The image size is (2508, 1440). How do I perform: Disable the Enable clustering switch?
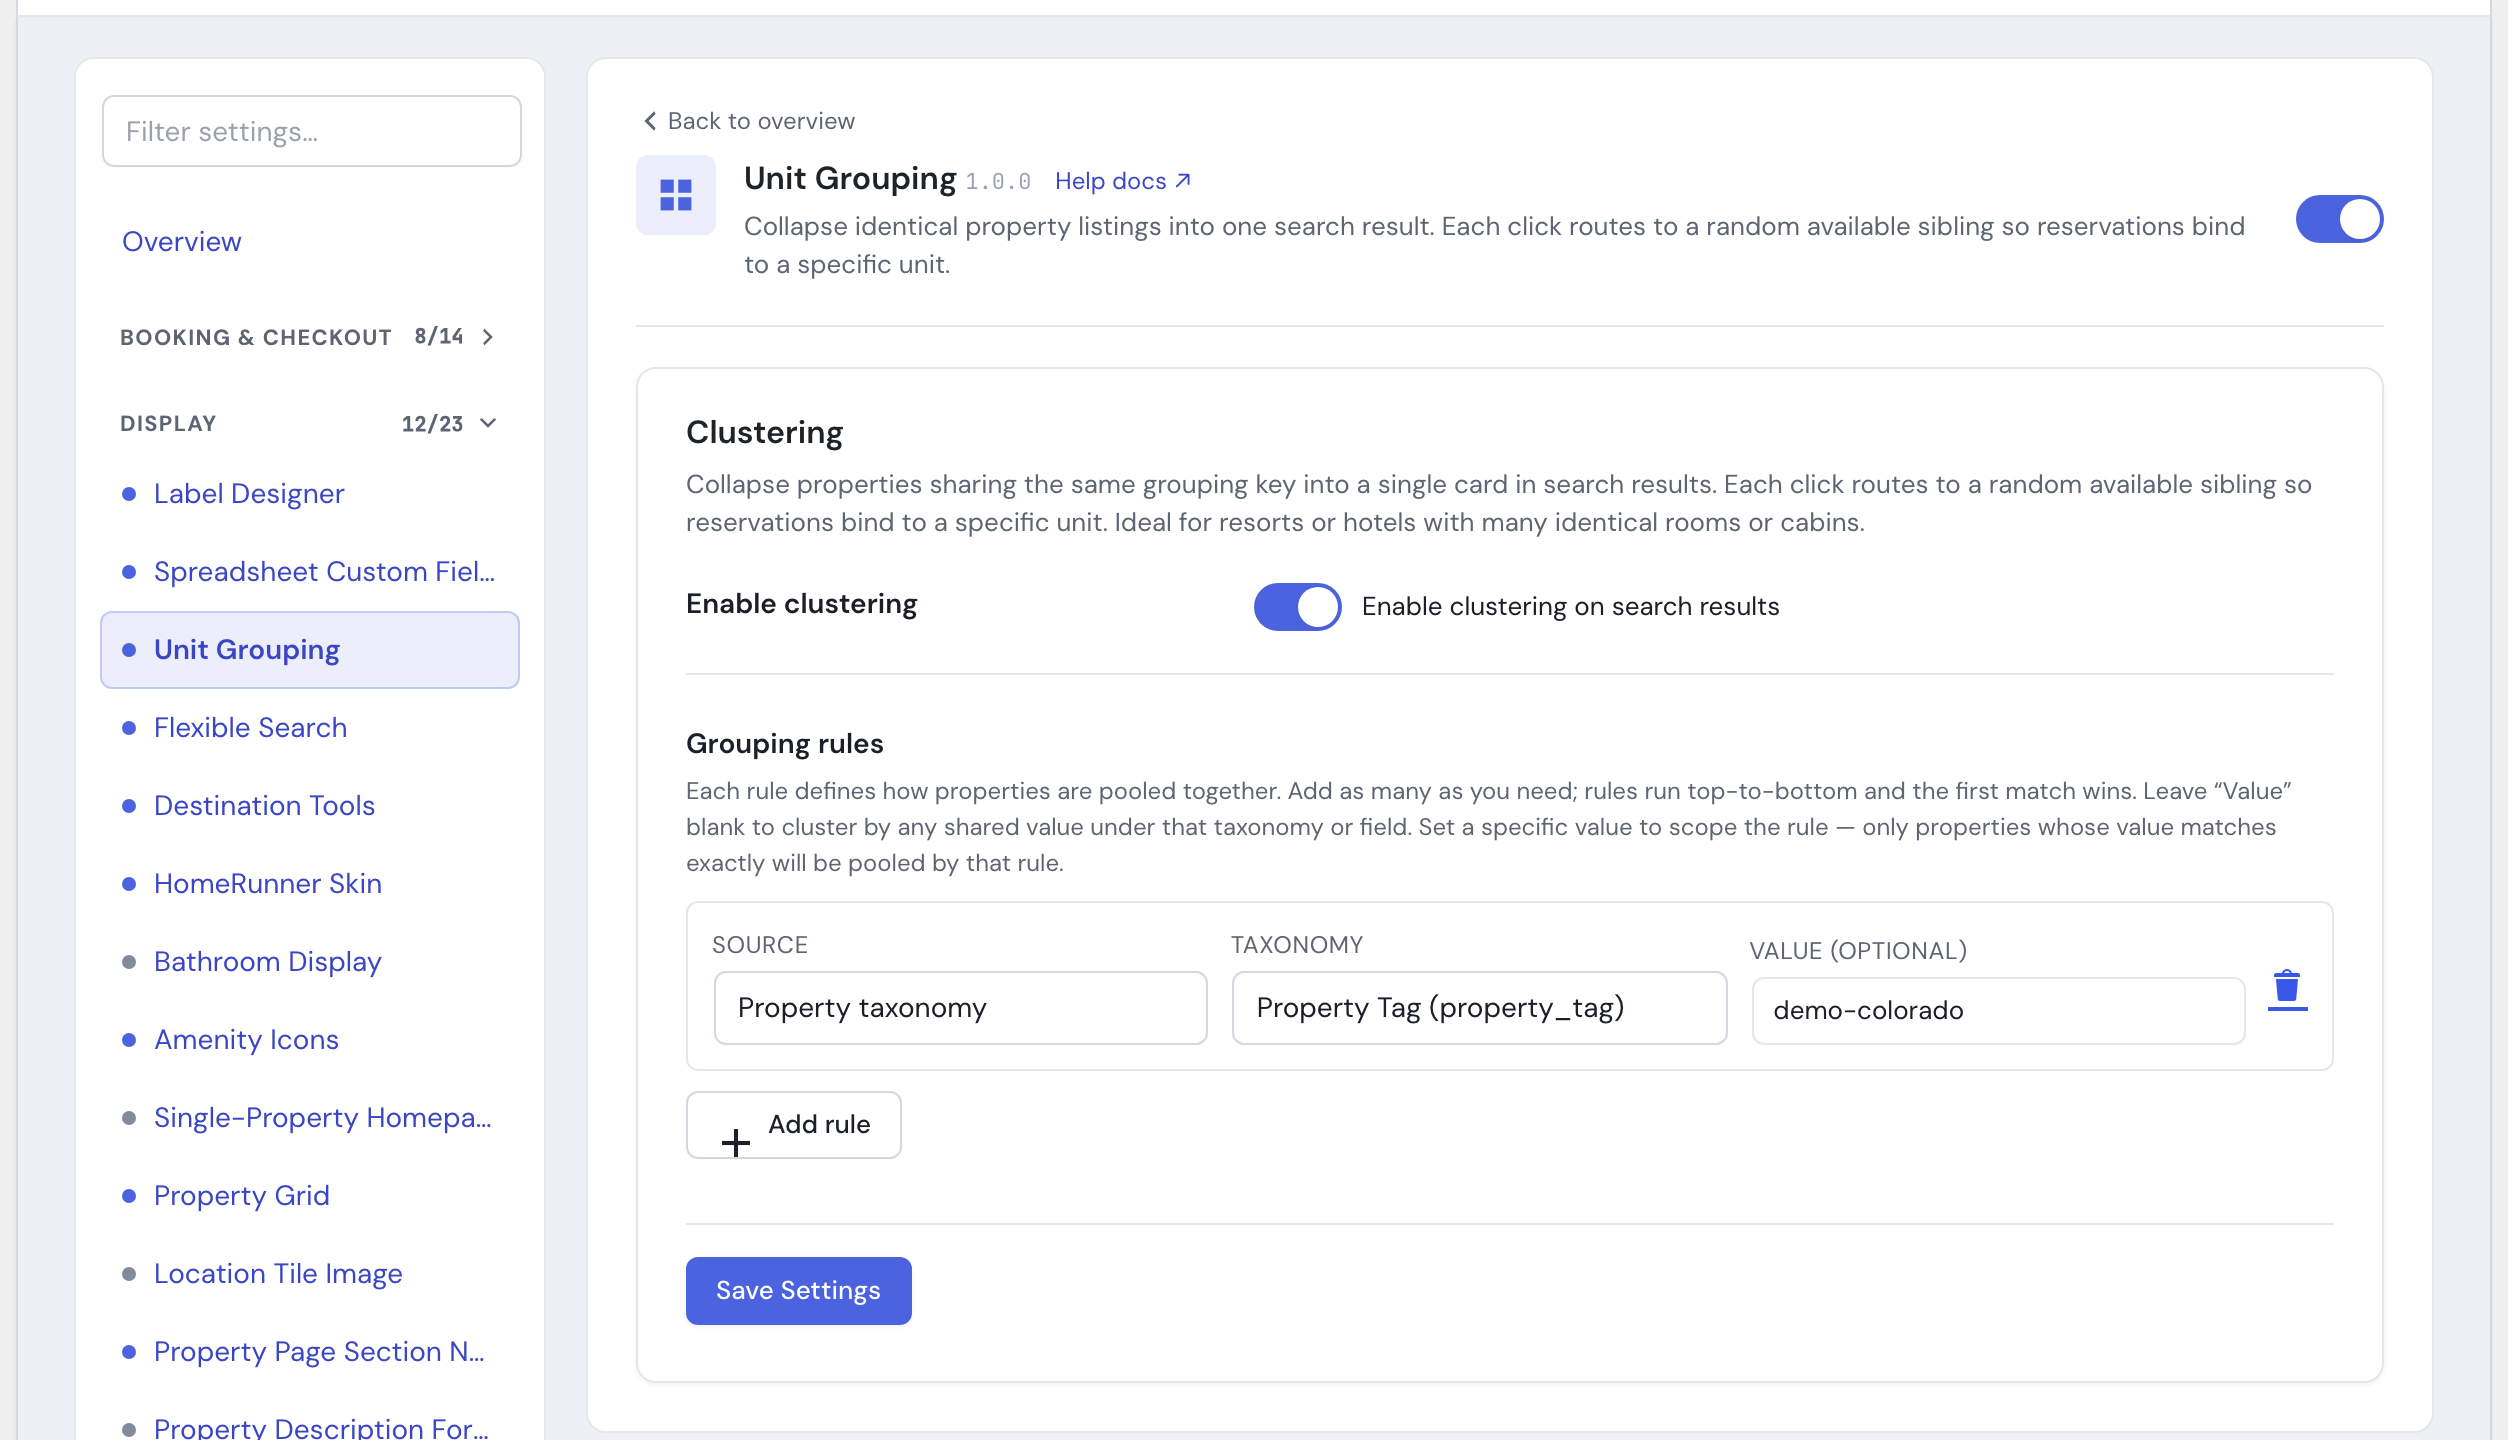pyautogui.click(x=1298, y=607)
